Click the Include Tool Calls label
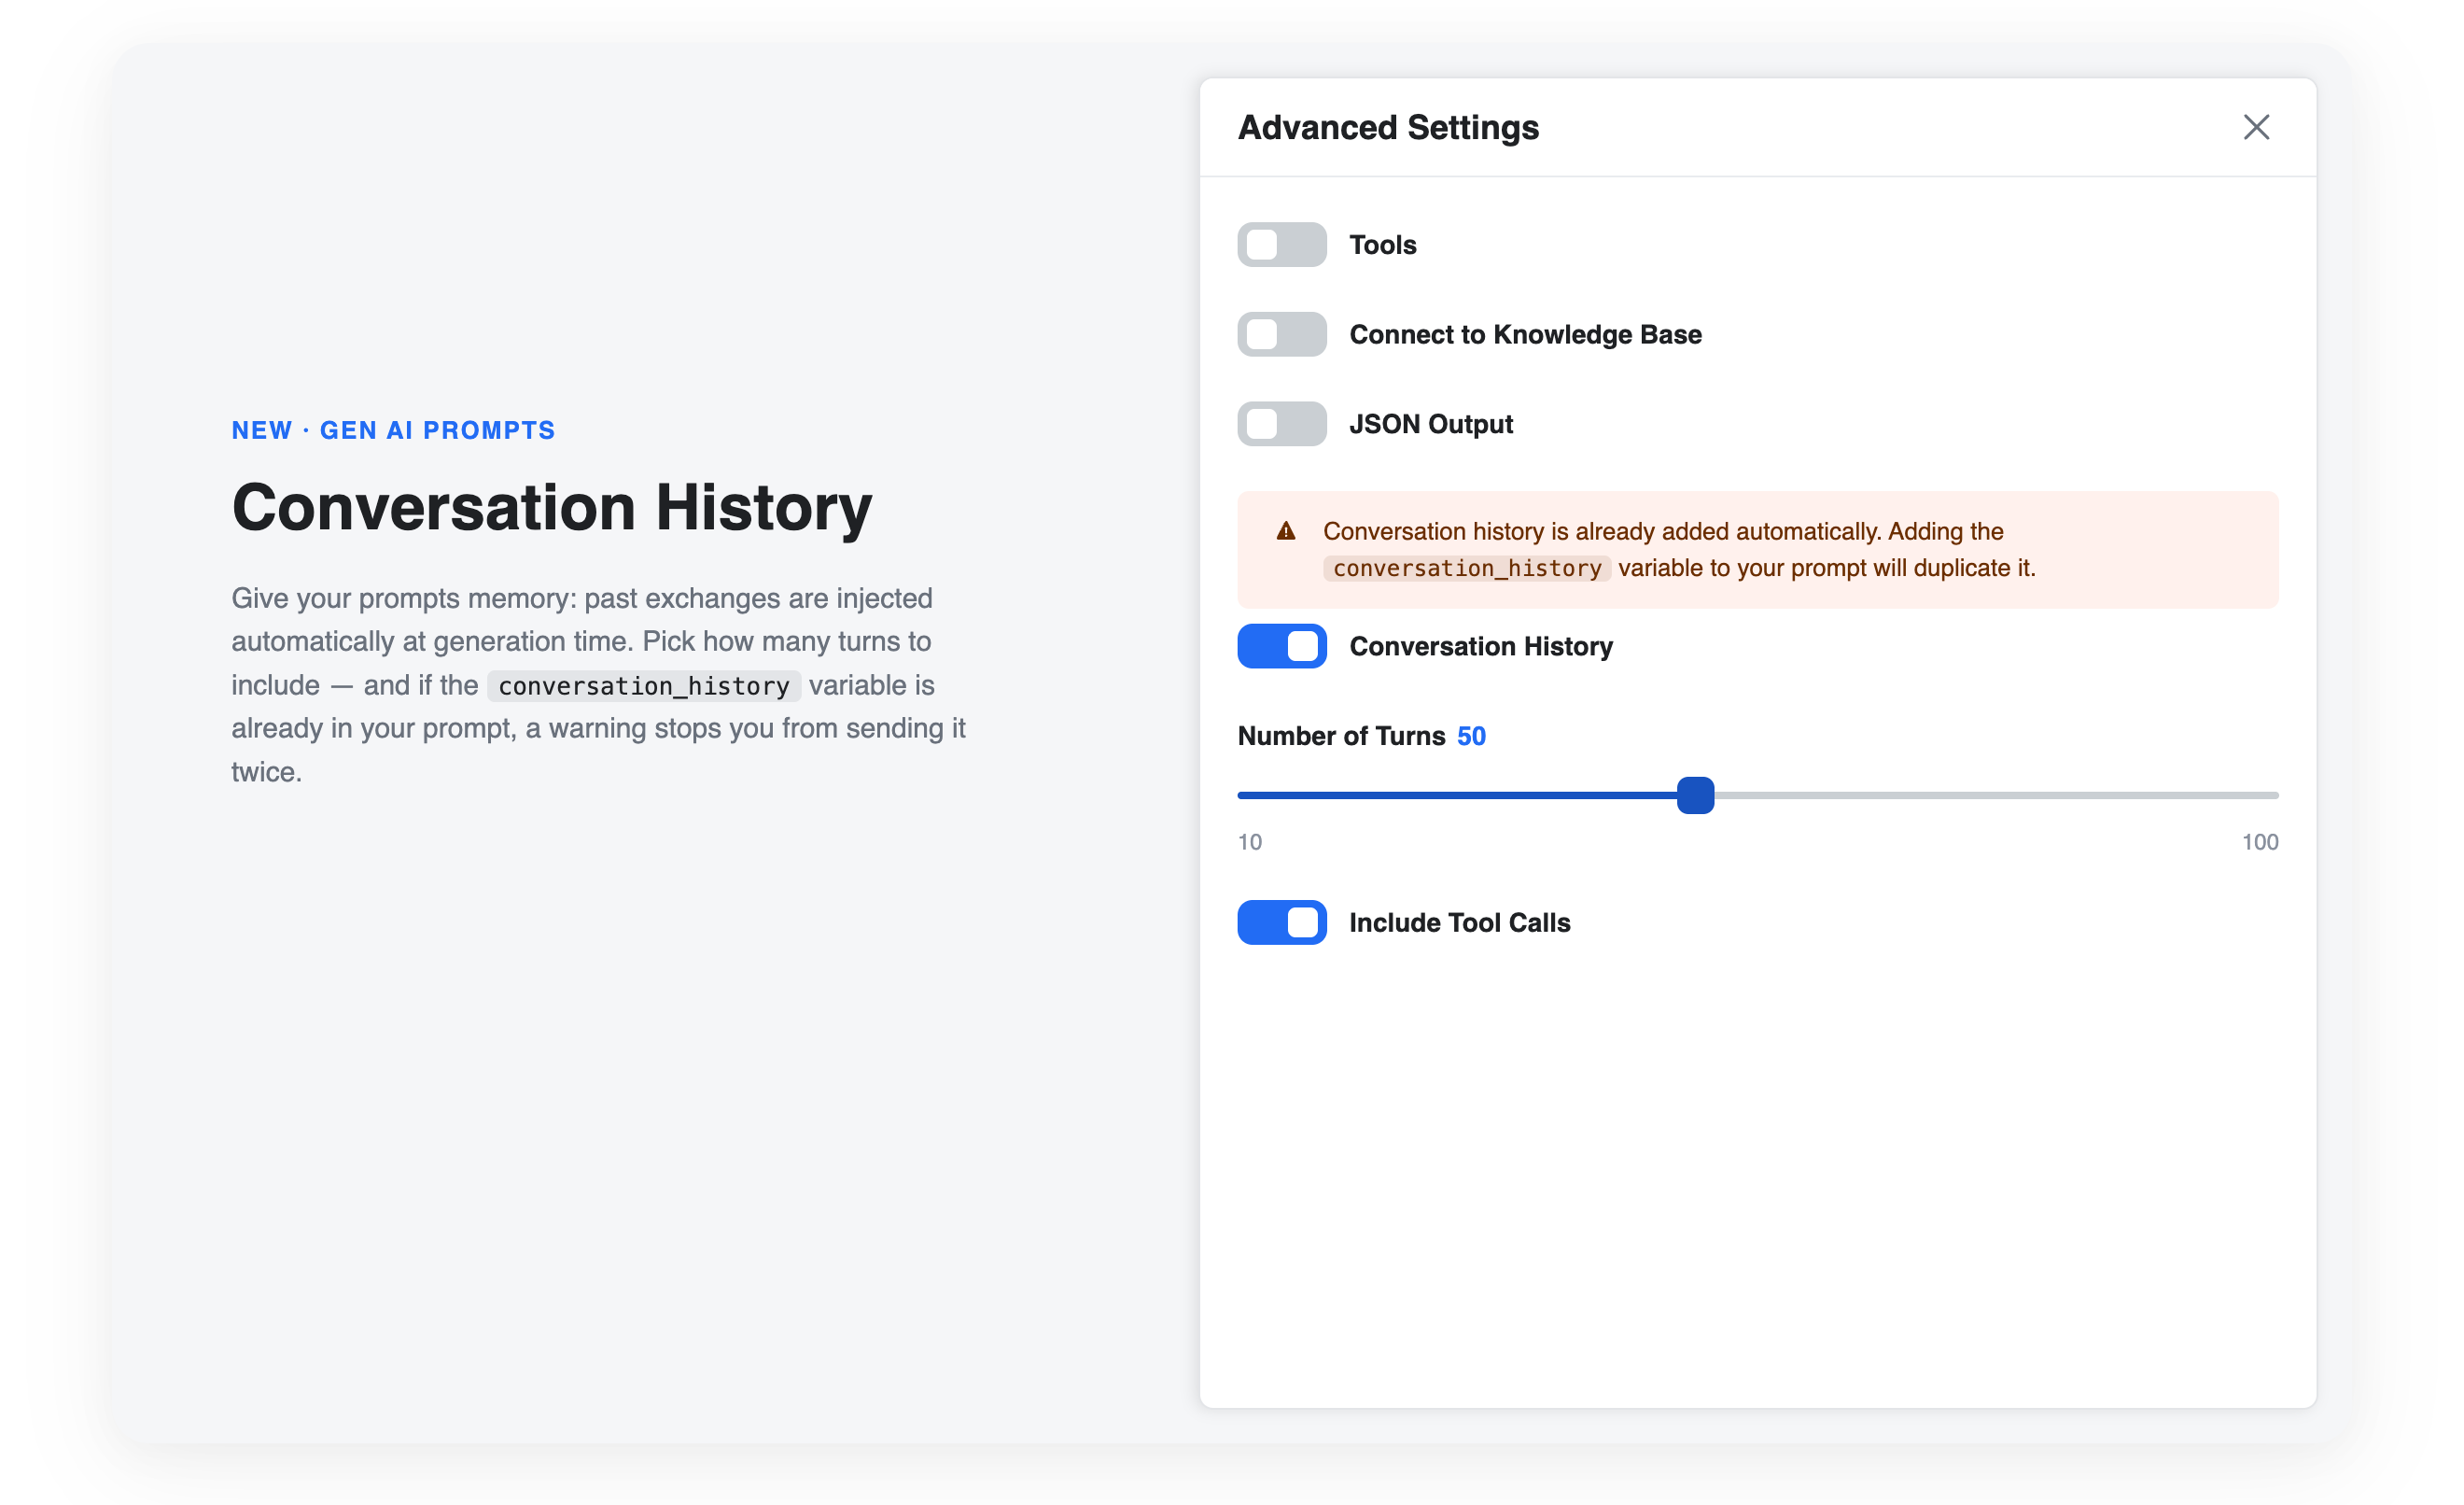The height and width of the screenshot is (1505, 2464). 1460,922
